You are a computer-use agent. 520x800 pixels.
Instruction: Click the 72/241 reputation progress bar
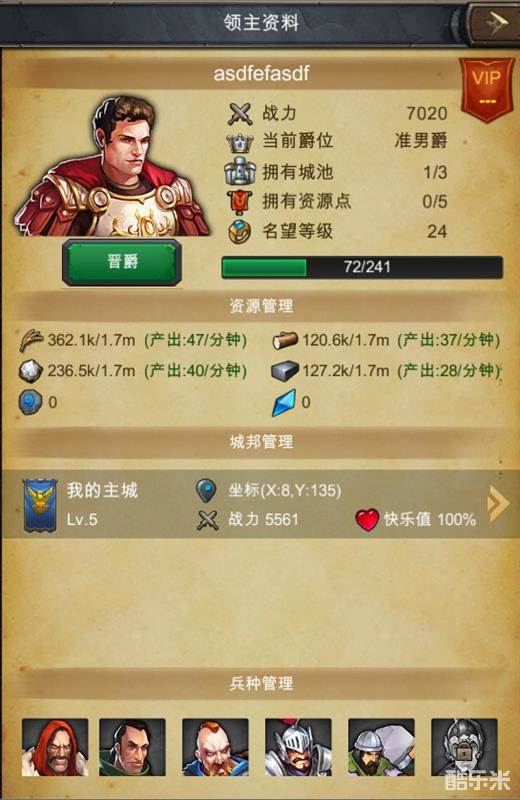point(362,267)
